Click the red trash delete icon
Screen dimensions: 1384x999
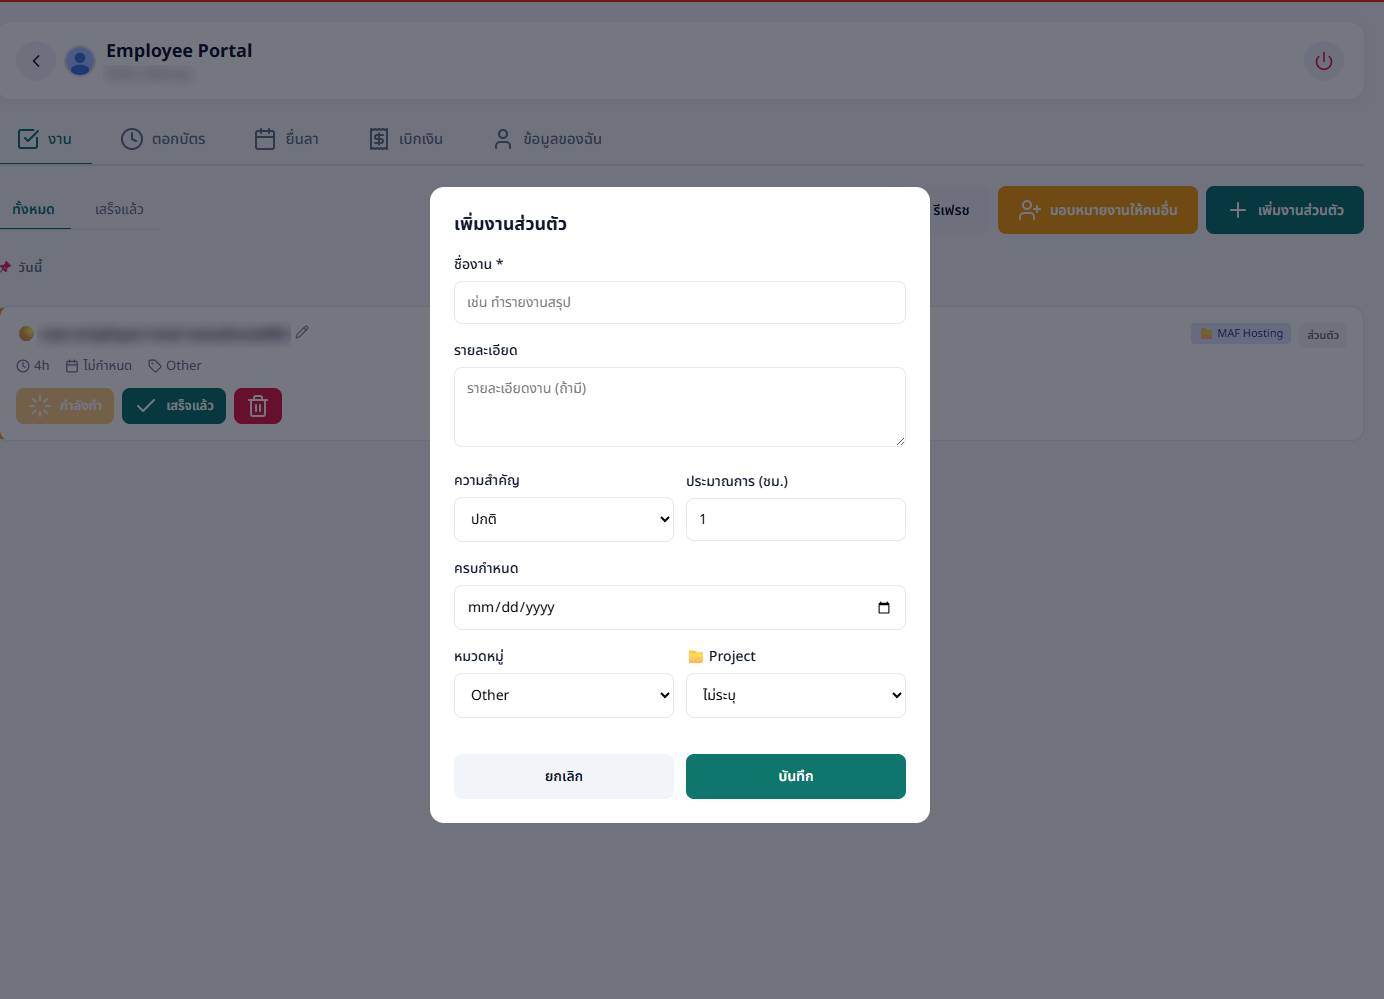click(x=258, y=406)
